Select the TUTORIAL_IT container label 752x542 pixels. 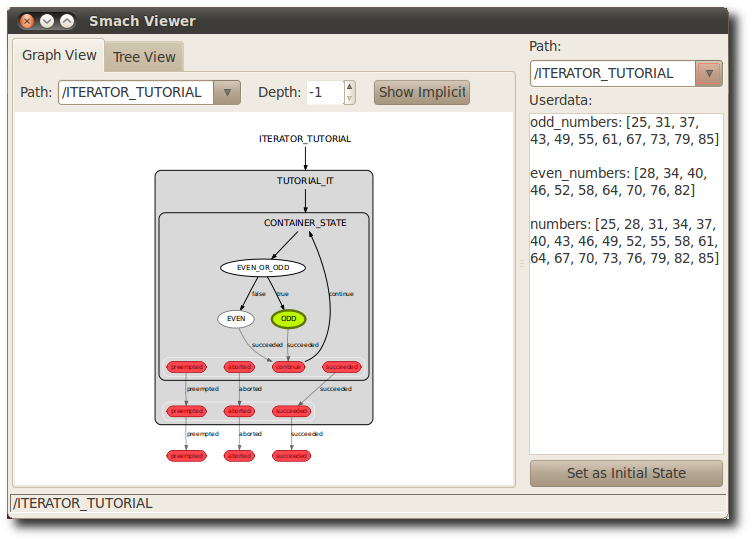pos(305,181)
